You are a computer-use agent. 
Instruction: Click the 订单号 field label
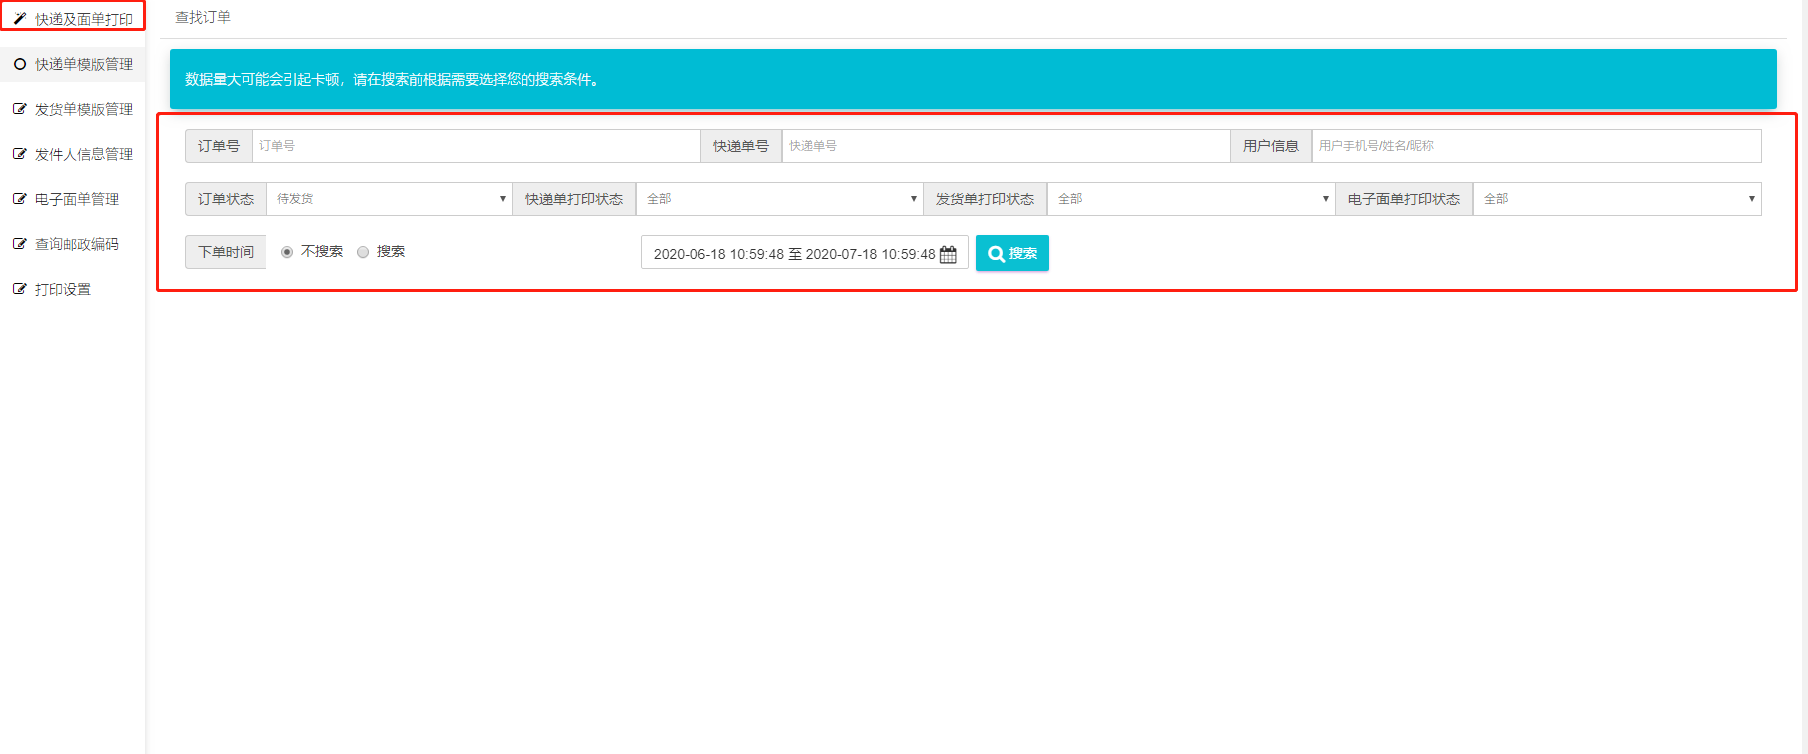pos(219,146)
